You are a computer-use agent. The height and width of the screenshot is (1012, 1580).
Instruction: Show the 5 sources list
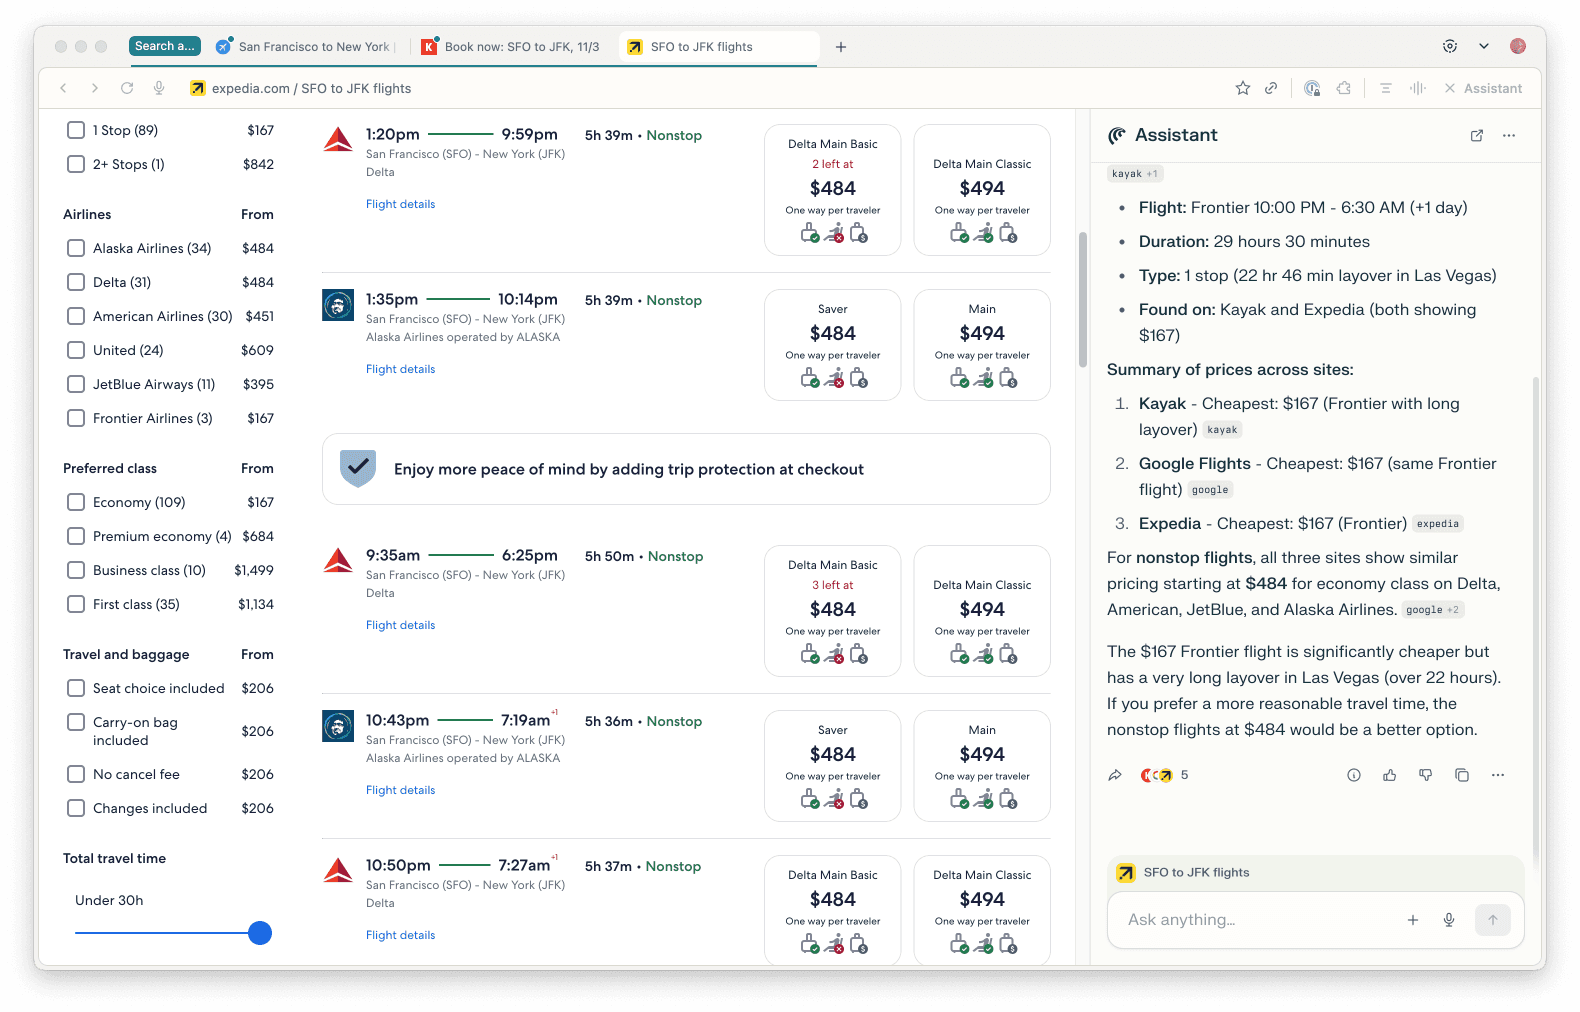click(x=1165, y=775)
